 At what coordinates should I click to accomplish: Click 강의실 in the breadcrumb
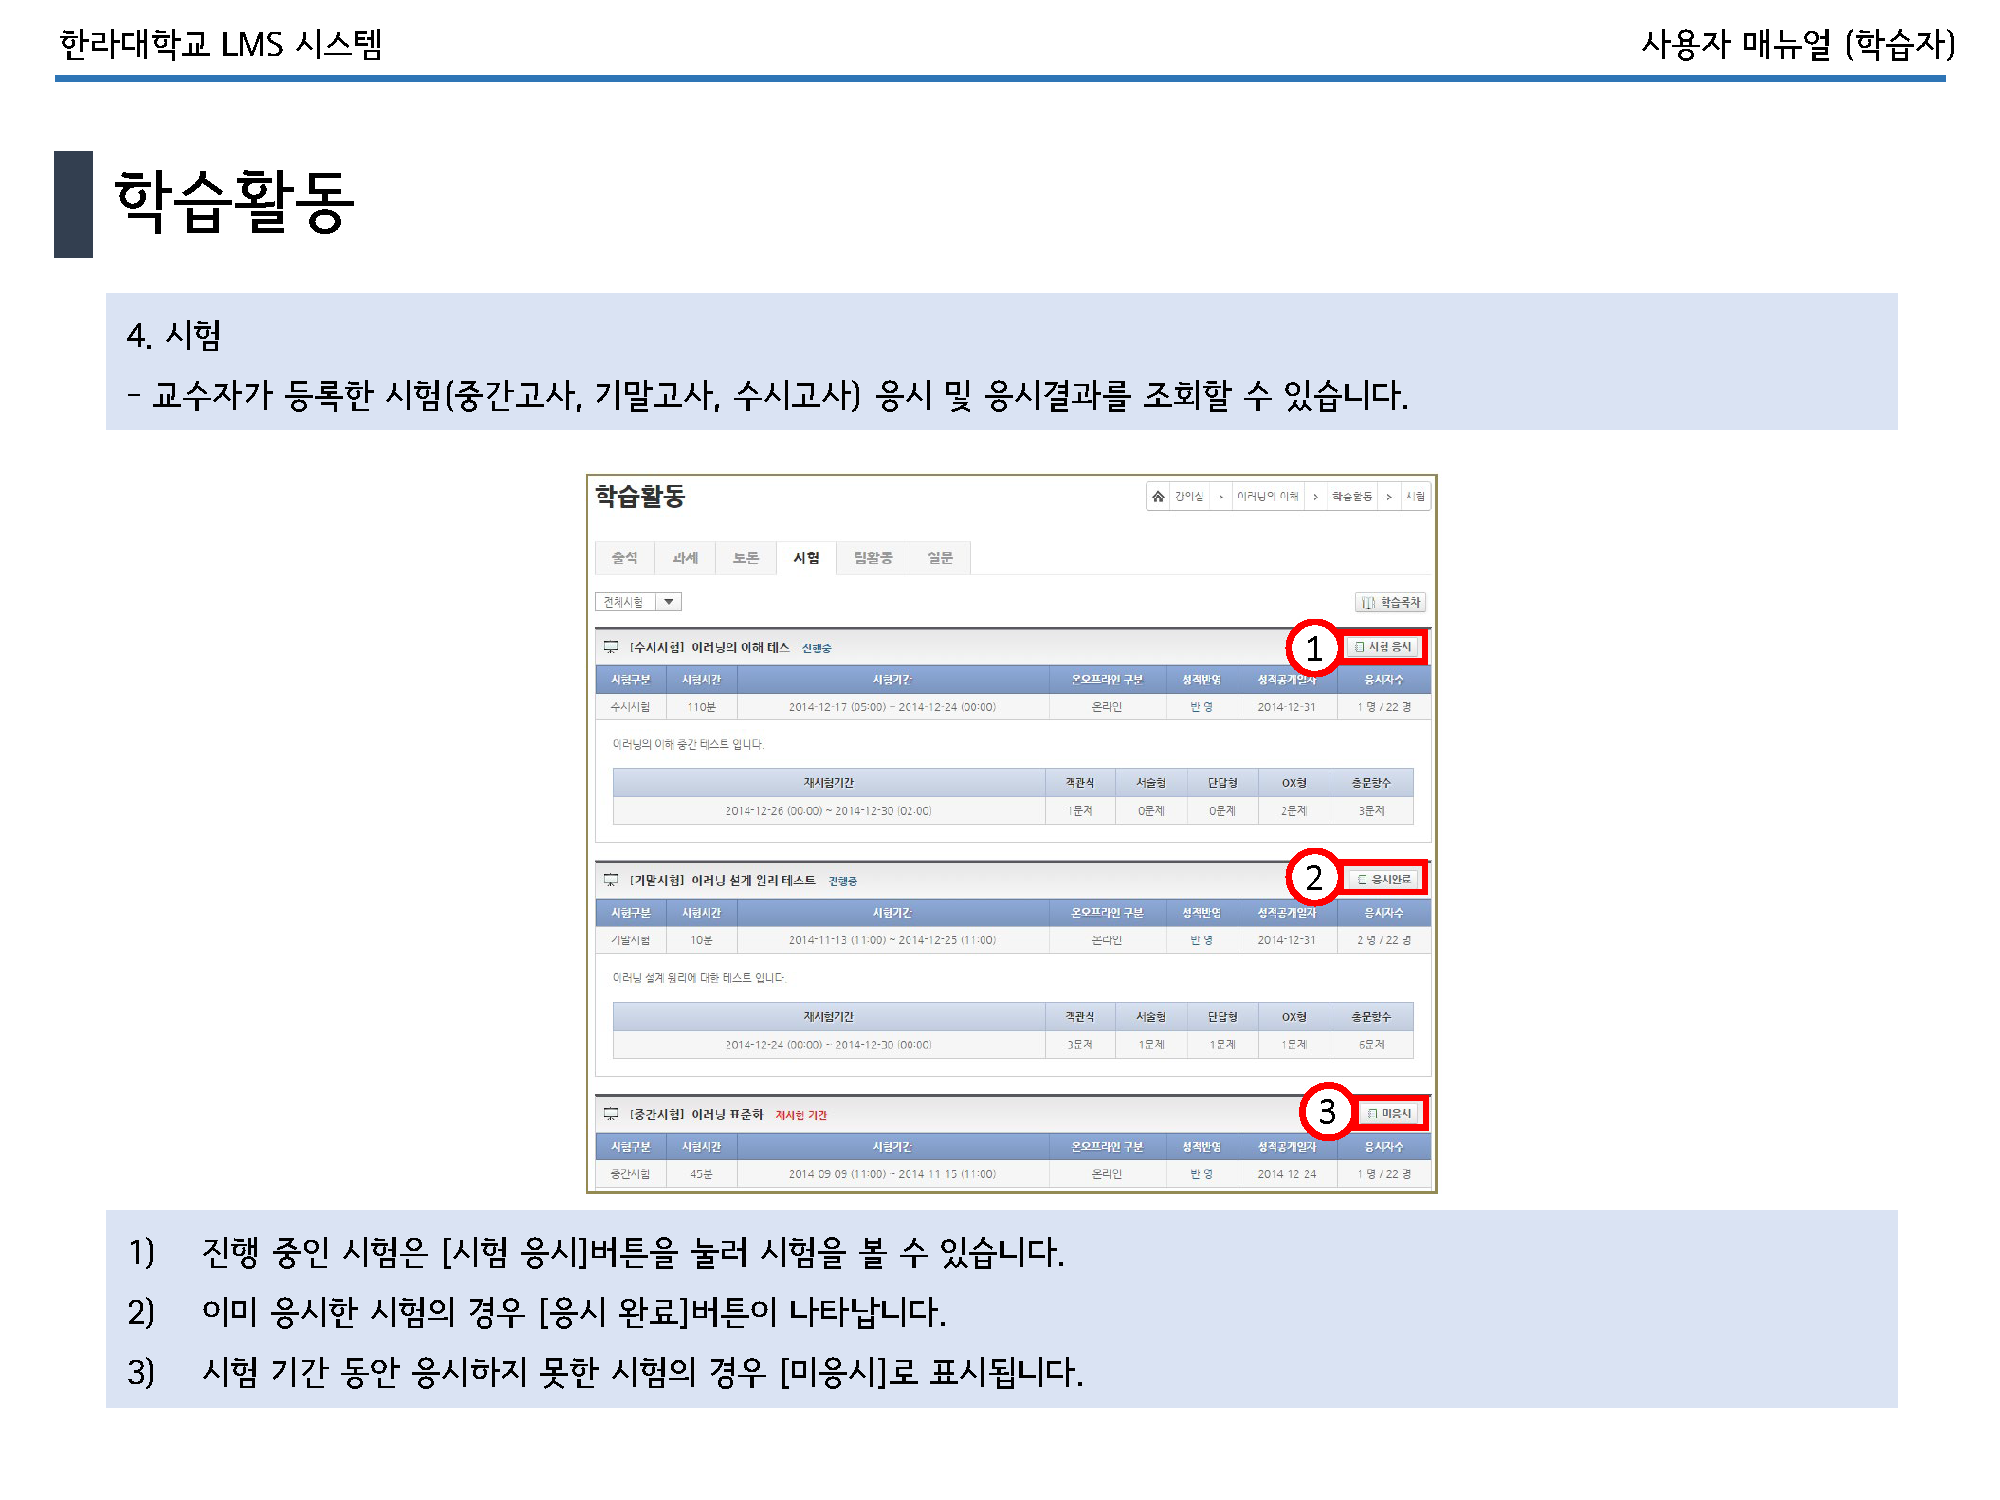click(x=1189, y=496)
